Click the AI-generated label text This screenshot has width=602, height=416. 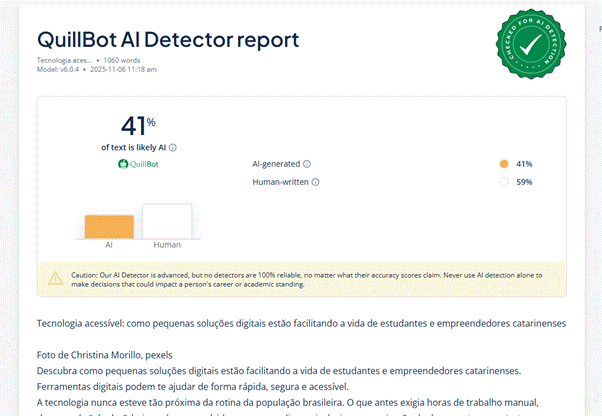coord(276,164)
